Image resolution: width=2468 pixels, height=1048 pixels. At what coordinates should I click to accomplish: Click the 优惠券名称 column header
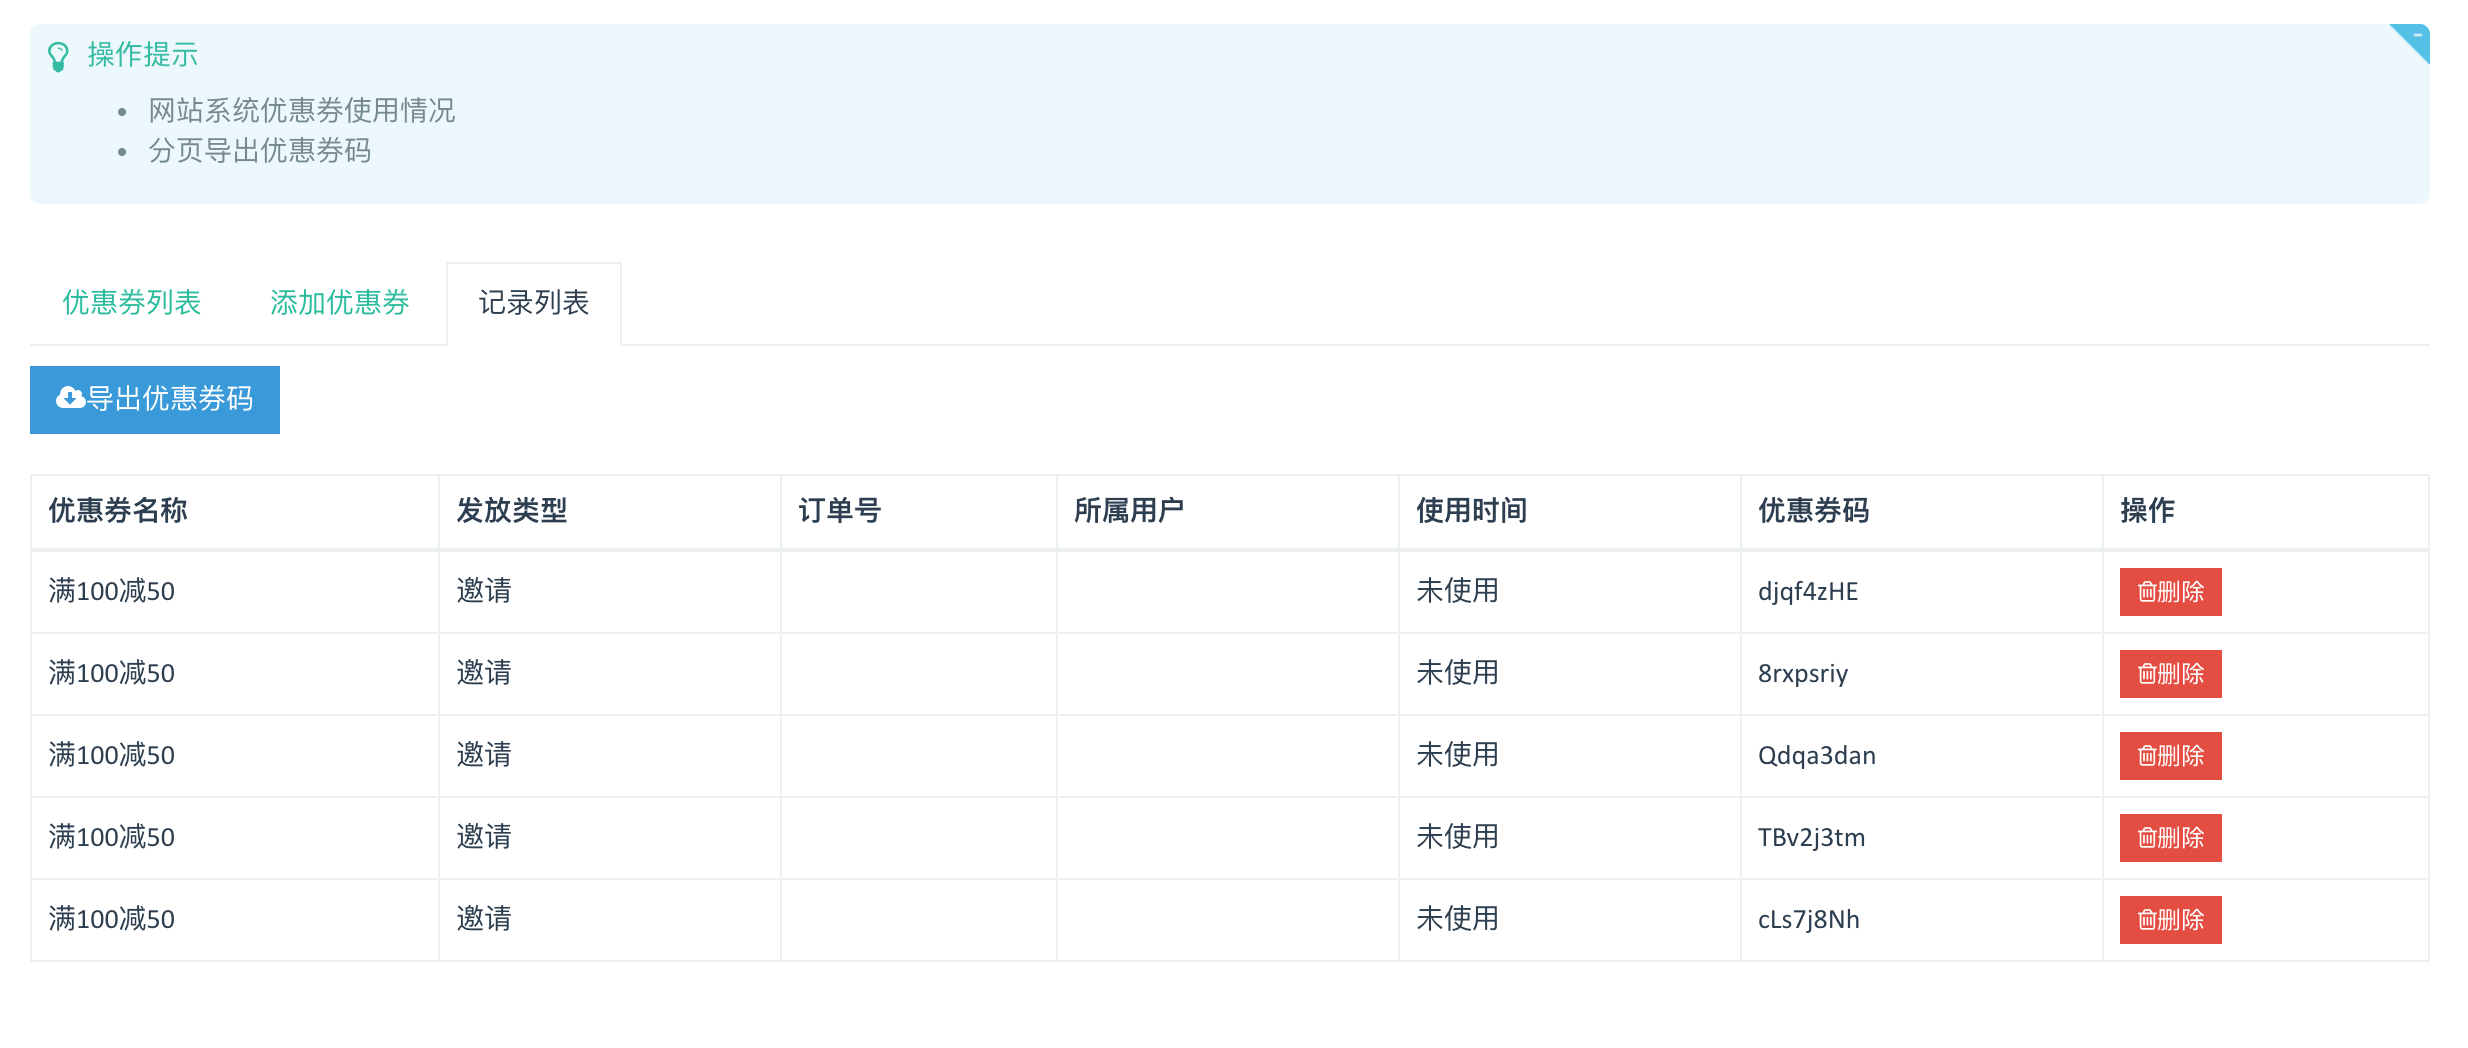[118, 511]
